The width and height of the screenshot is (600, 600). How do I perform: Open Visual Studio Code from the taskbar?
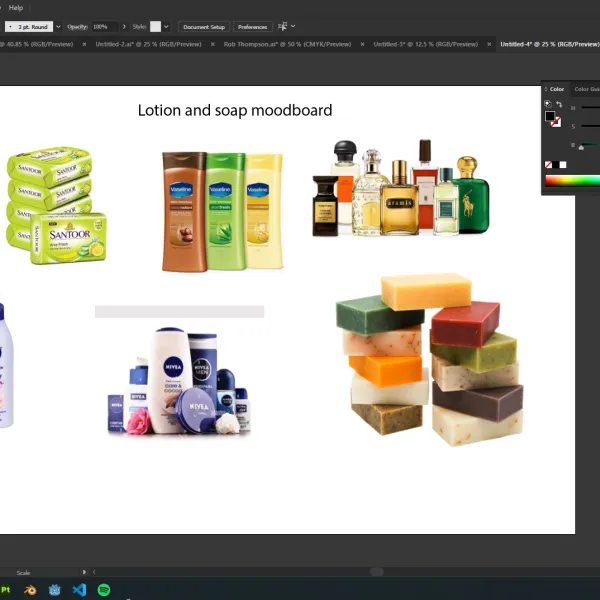coord(79,590)
